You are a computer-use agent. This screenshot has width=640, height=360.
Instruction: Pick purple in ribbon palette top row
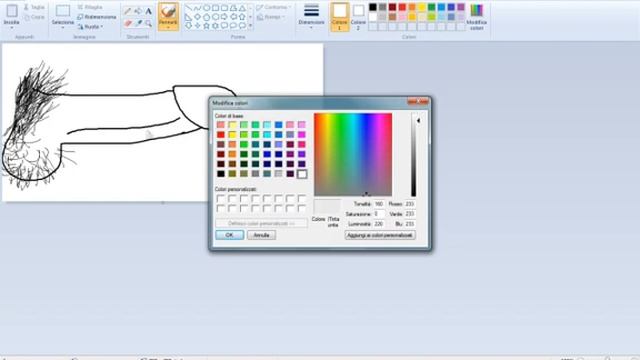(461, 7)
